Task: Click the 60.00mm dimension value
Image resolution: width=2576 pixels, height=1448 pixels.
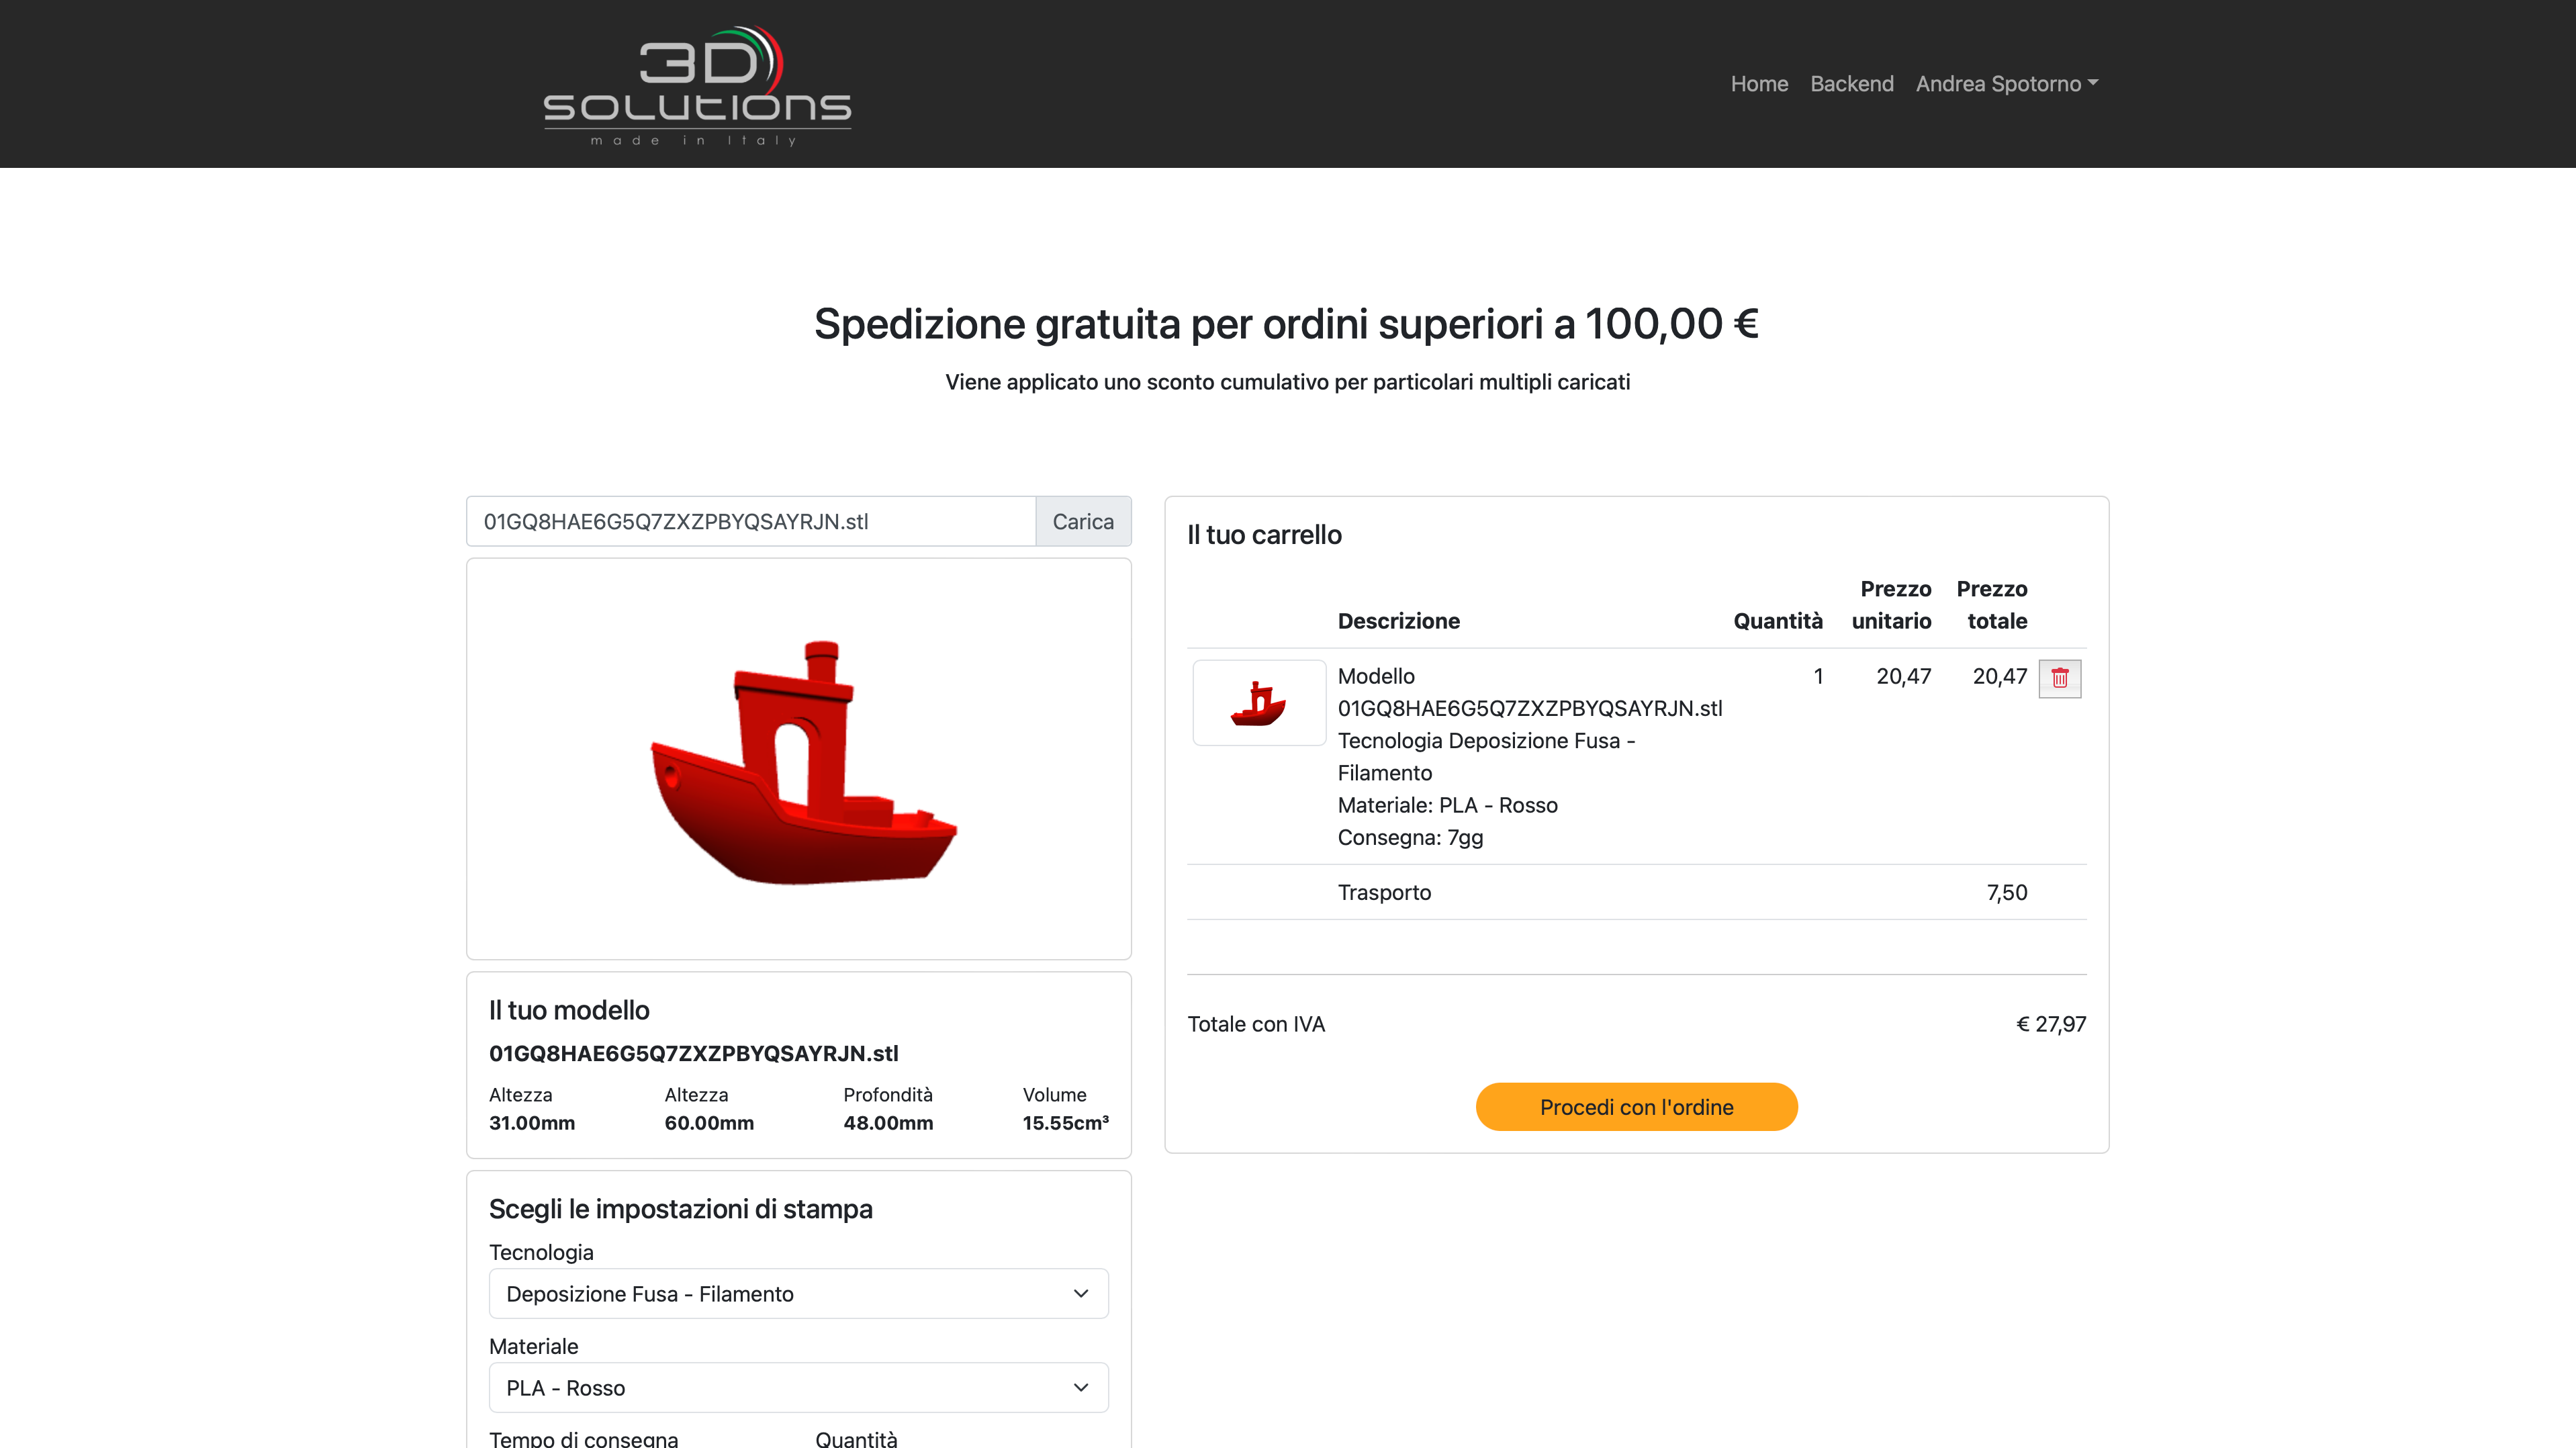Action: pyautogui.click(x=709, y=1123)
